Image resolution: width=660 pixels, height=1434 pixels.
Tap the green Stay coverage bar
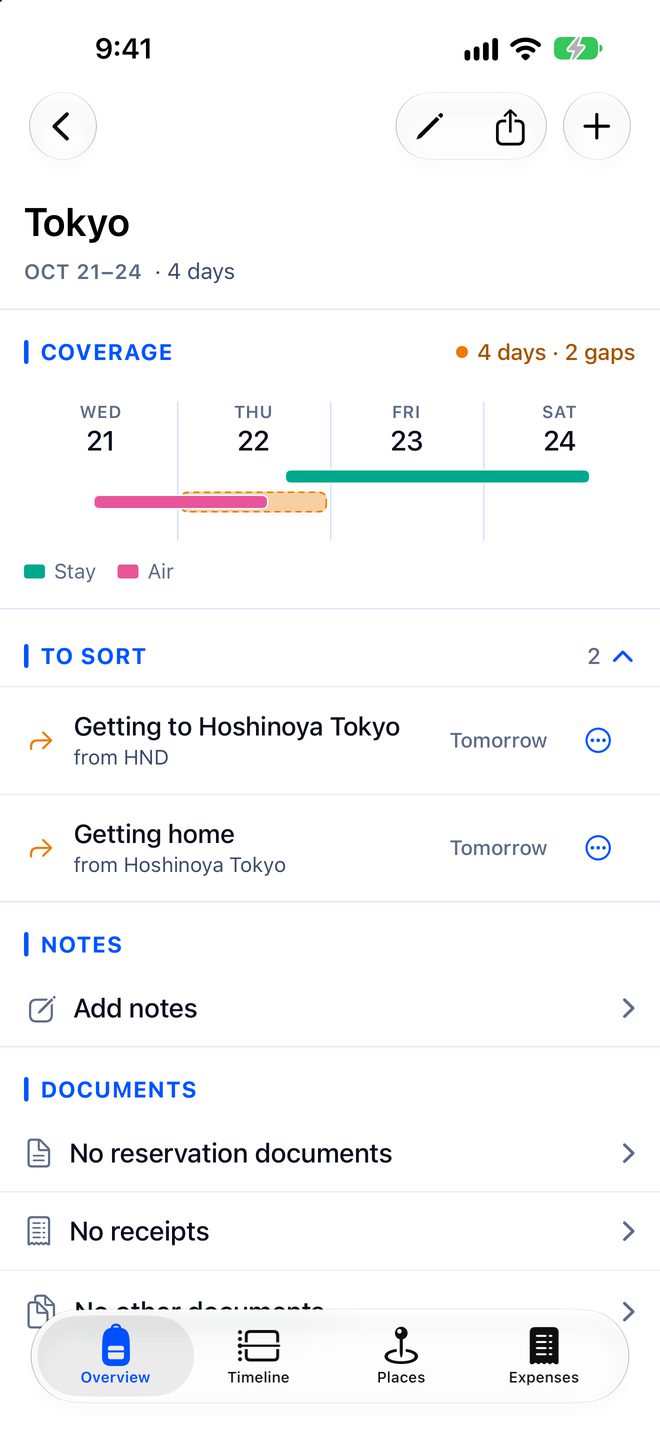tap(437, 476)
